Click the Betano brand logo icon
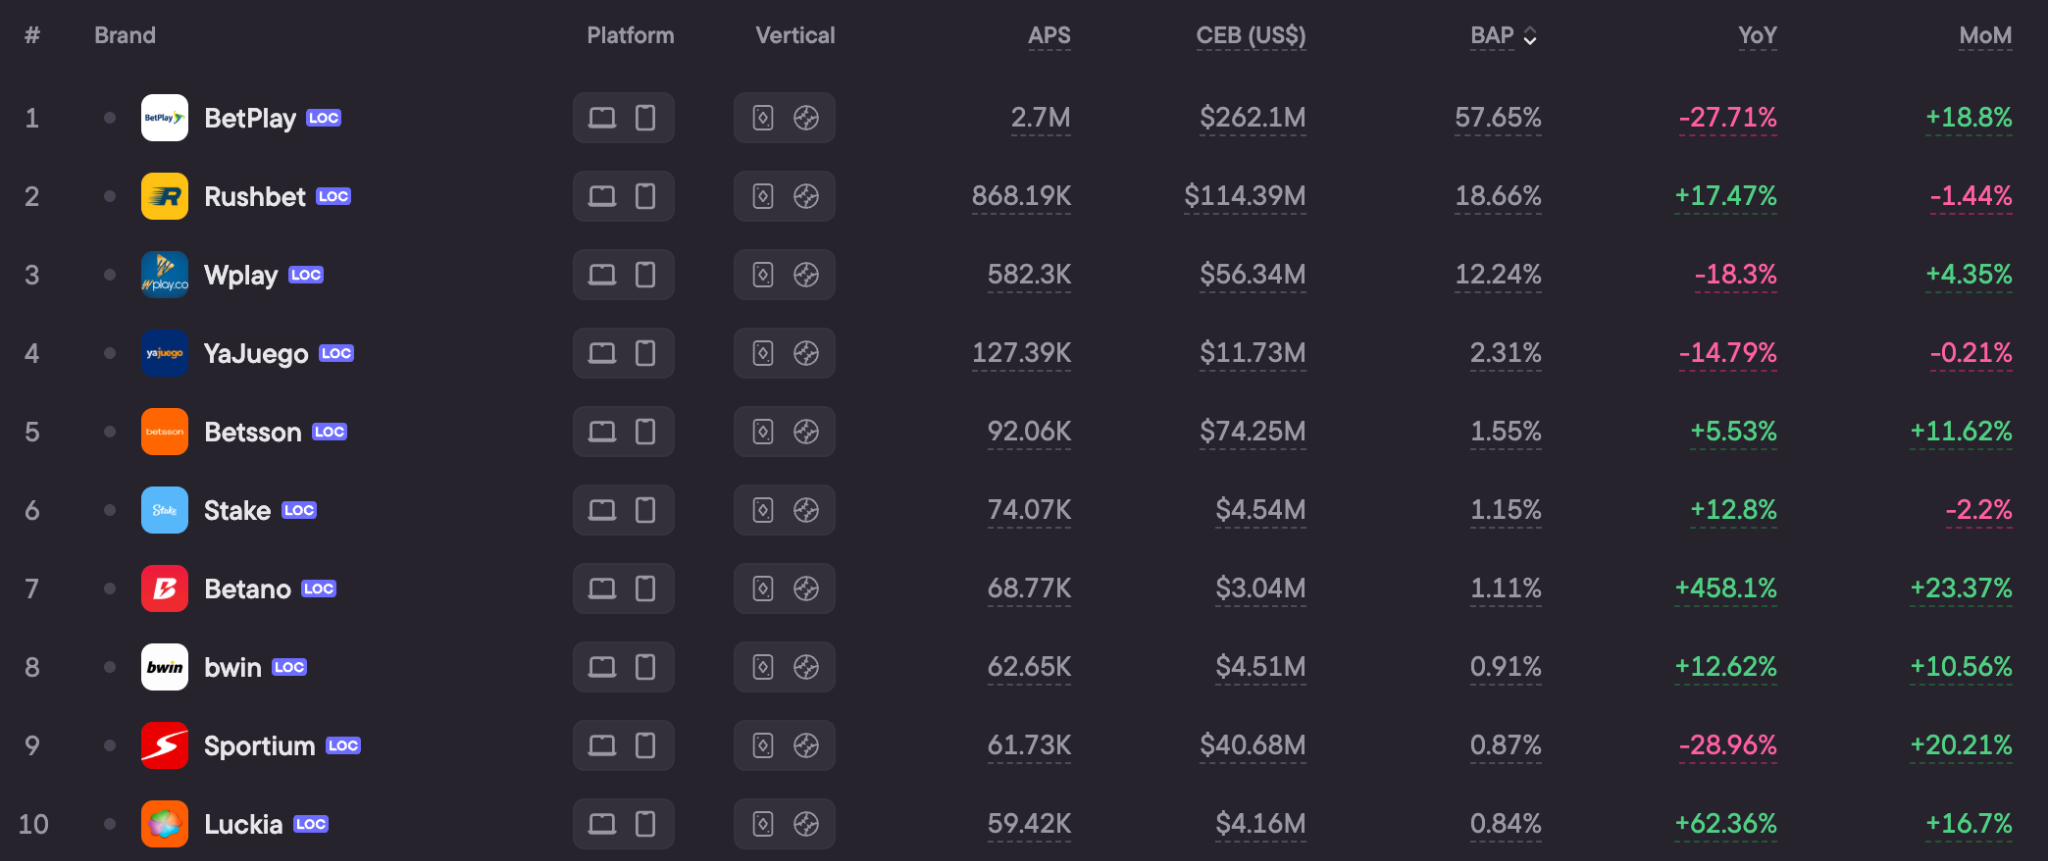The width and height of the screenshot is (2048, 861). click(165, 589)
